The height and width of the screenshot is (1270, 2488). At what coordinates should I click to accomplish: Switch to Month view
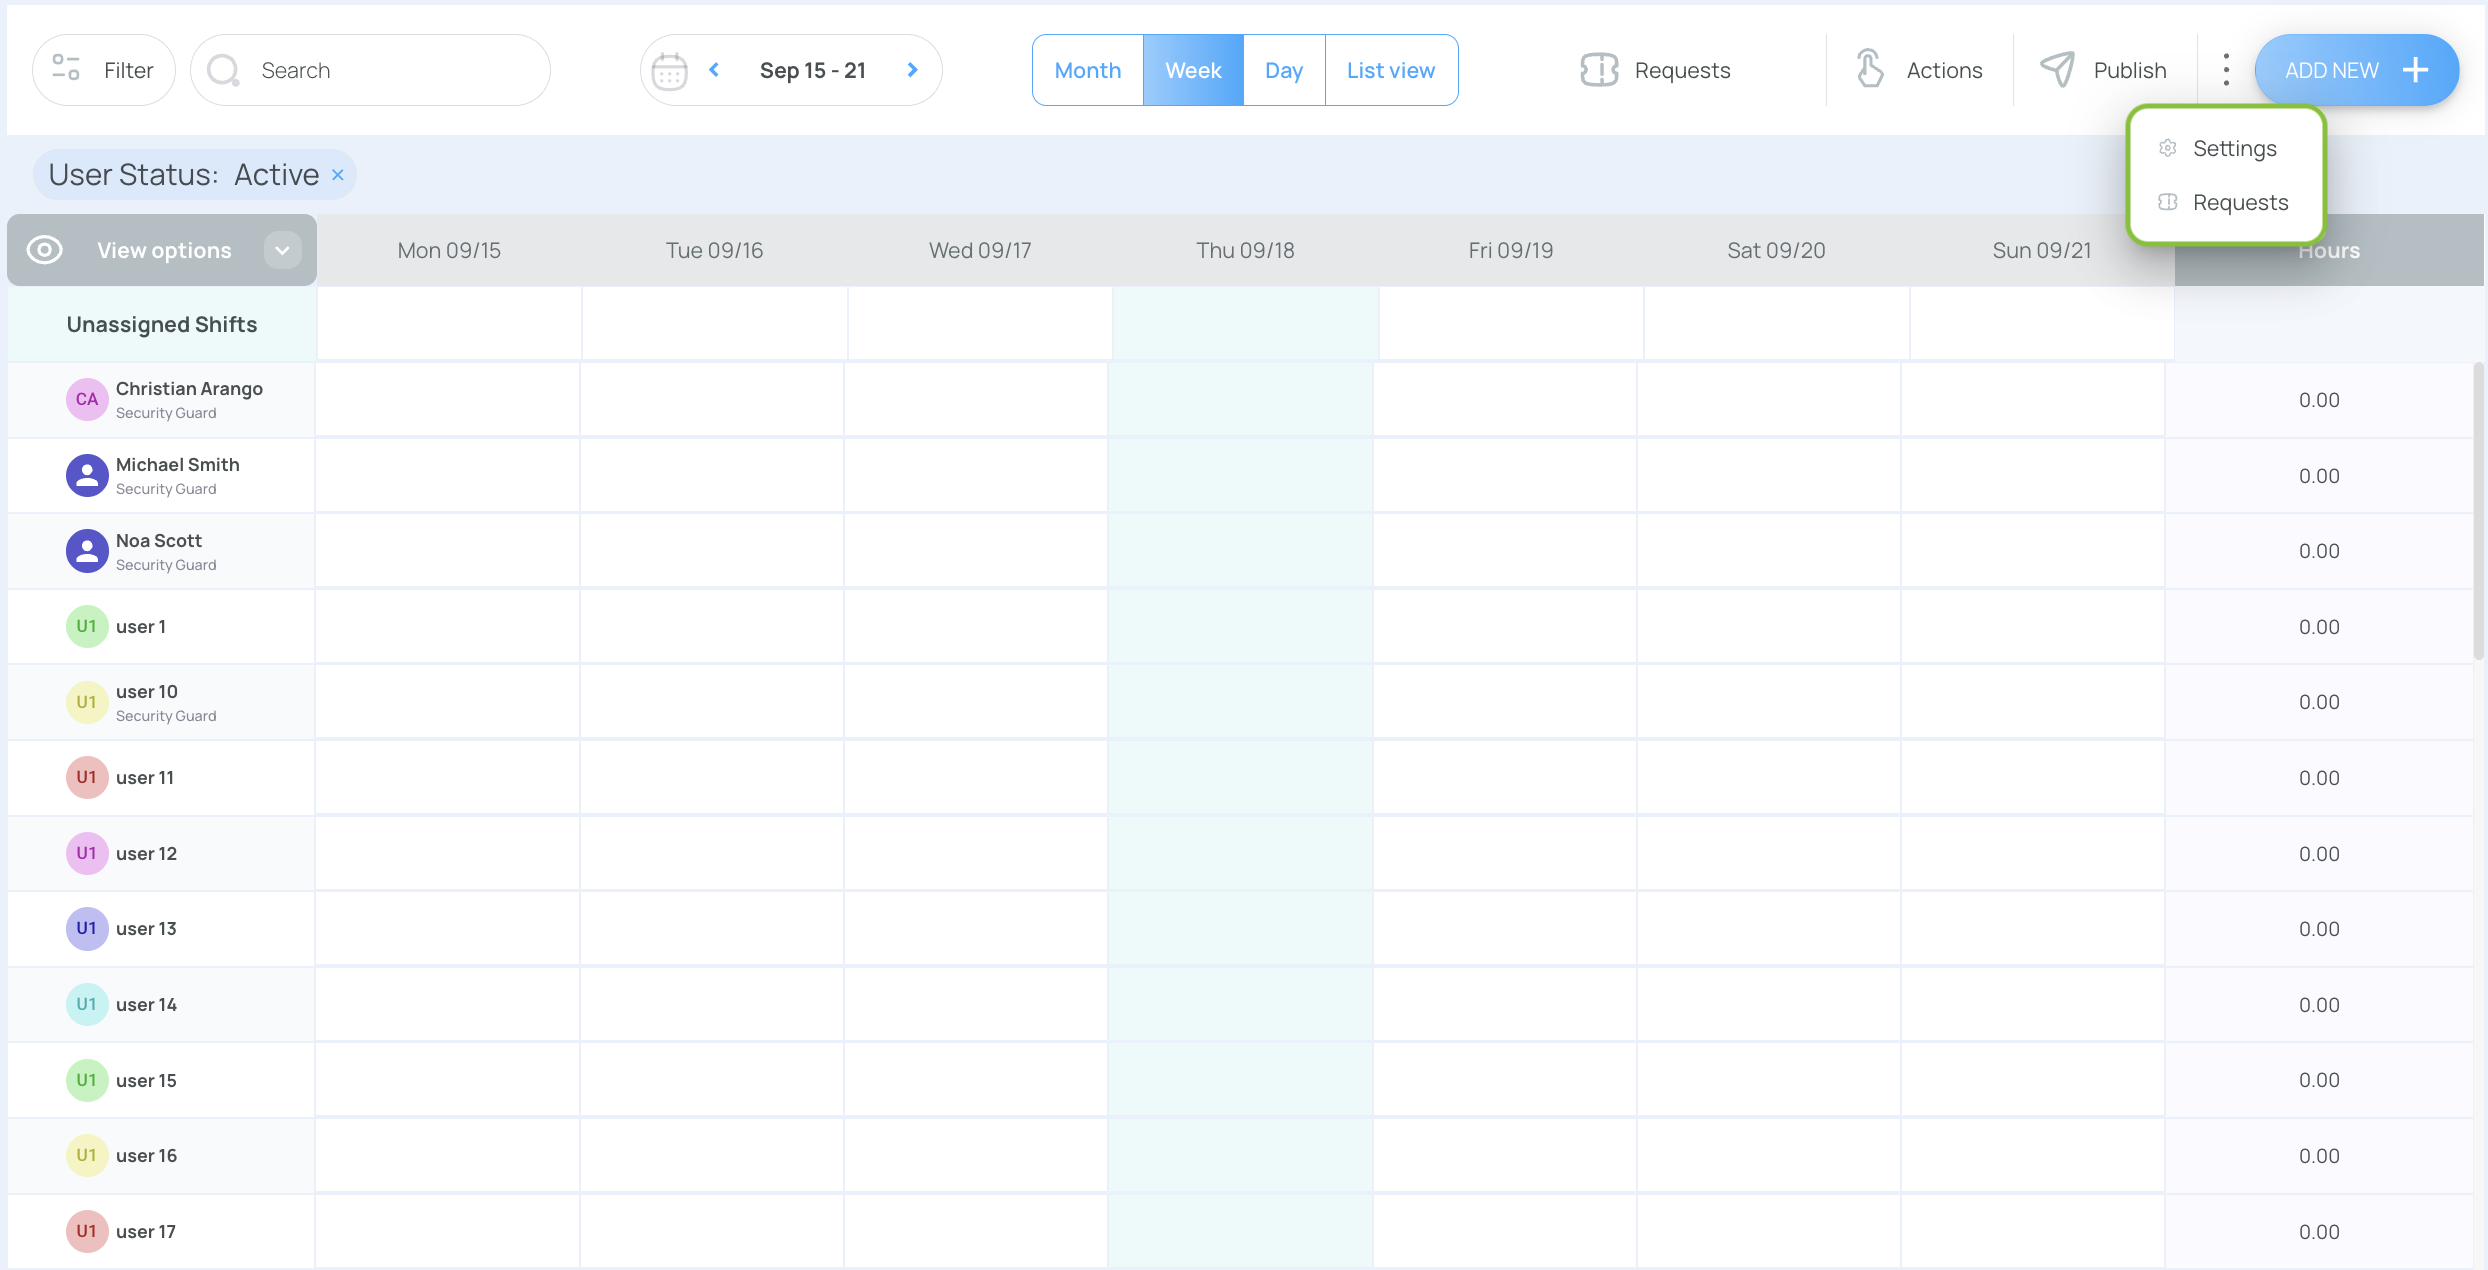[x=1087, y=70]
